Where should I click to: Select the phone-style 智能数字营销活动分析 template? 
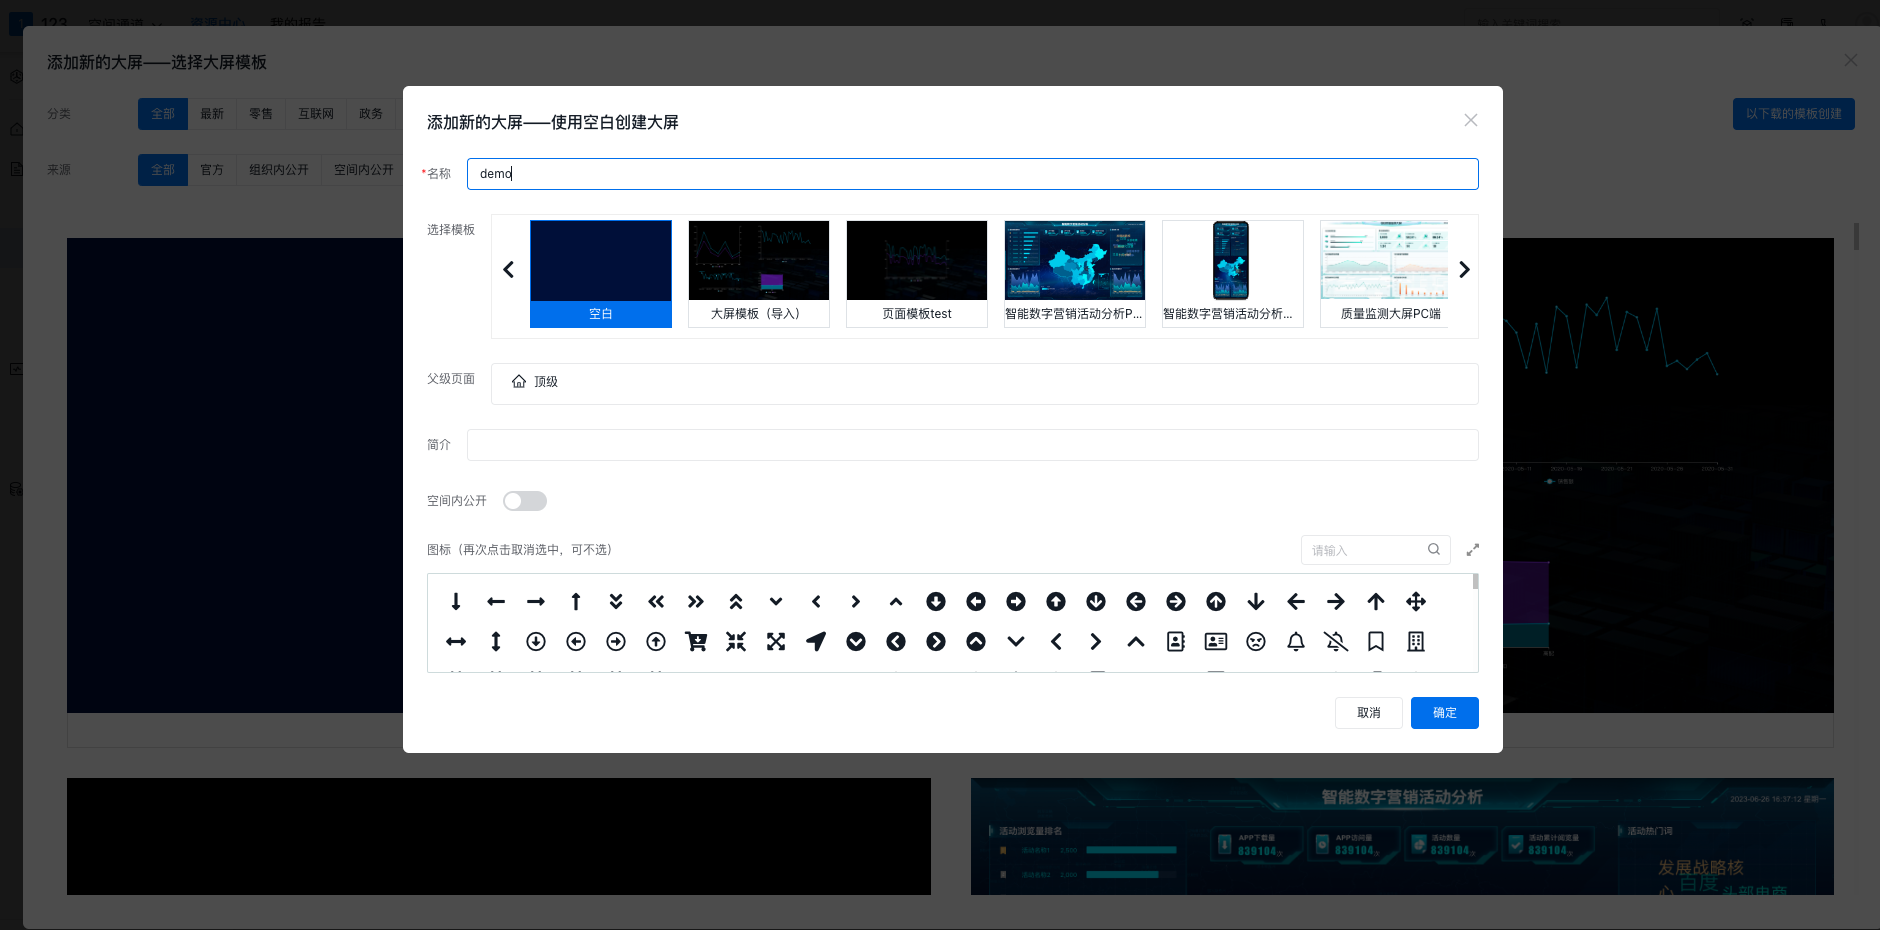[1233, 274]
